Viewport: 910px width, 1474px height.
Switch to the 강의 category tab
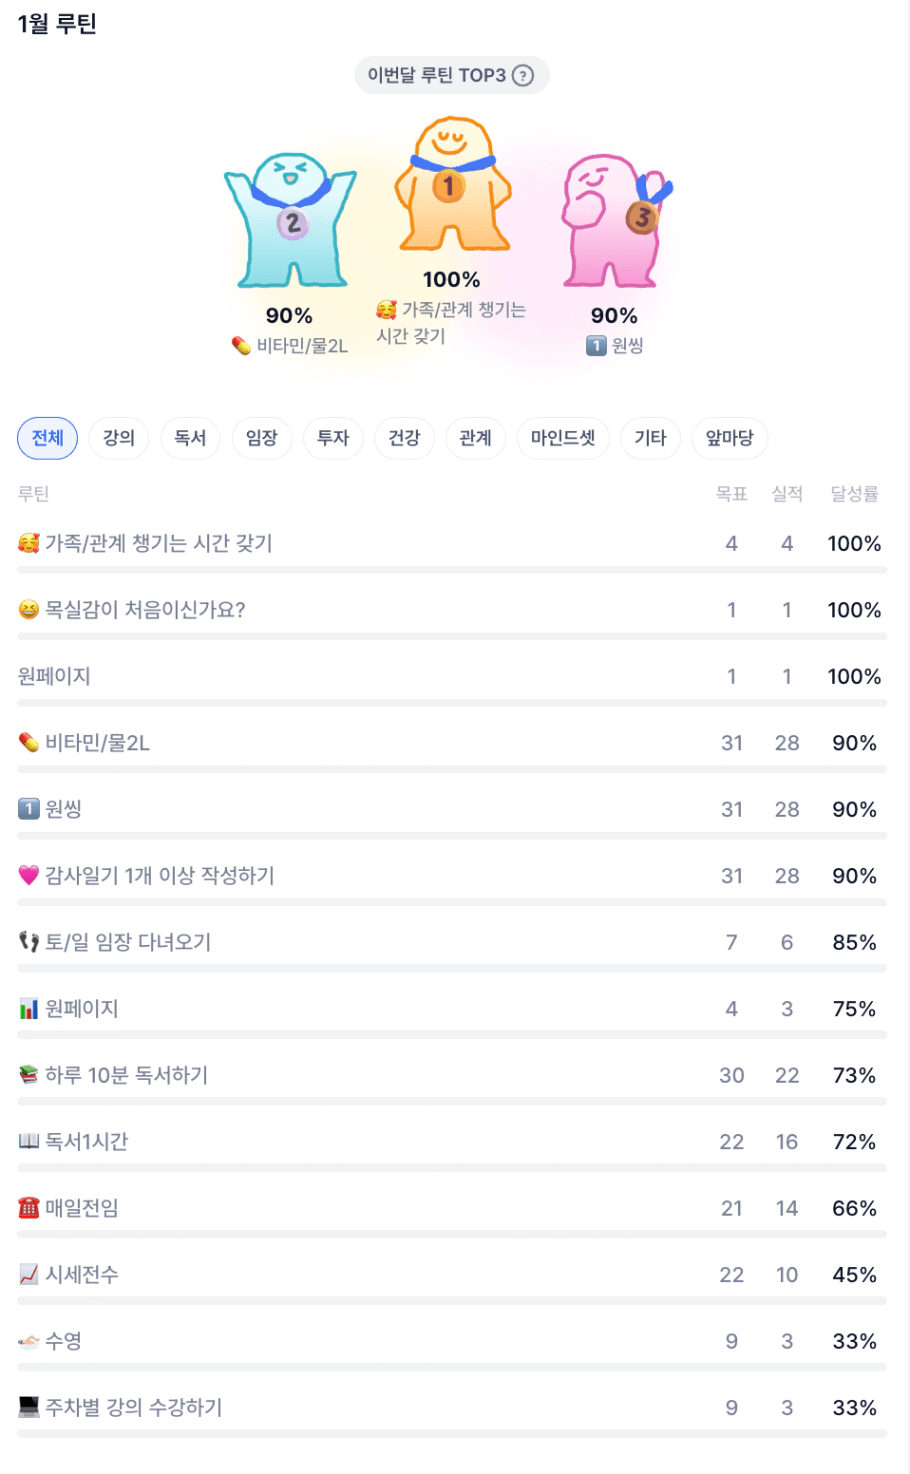[x=119, y=438]
